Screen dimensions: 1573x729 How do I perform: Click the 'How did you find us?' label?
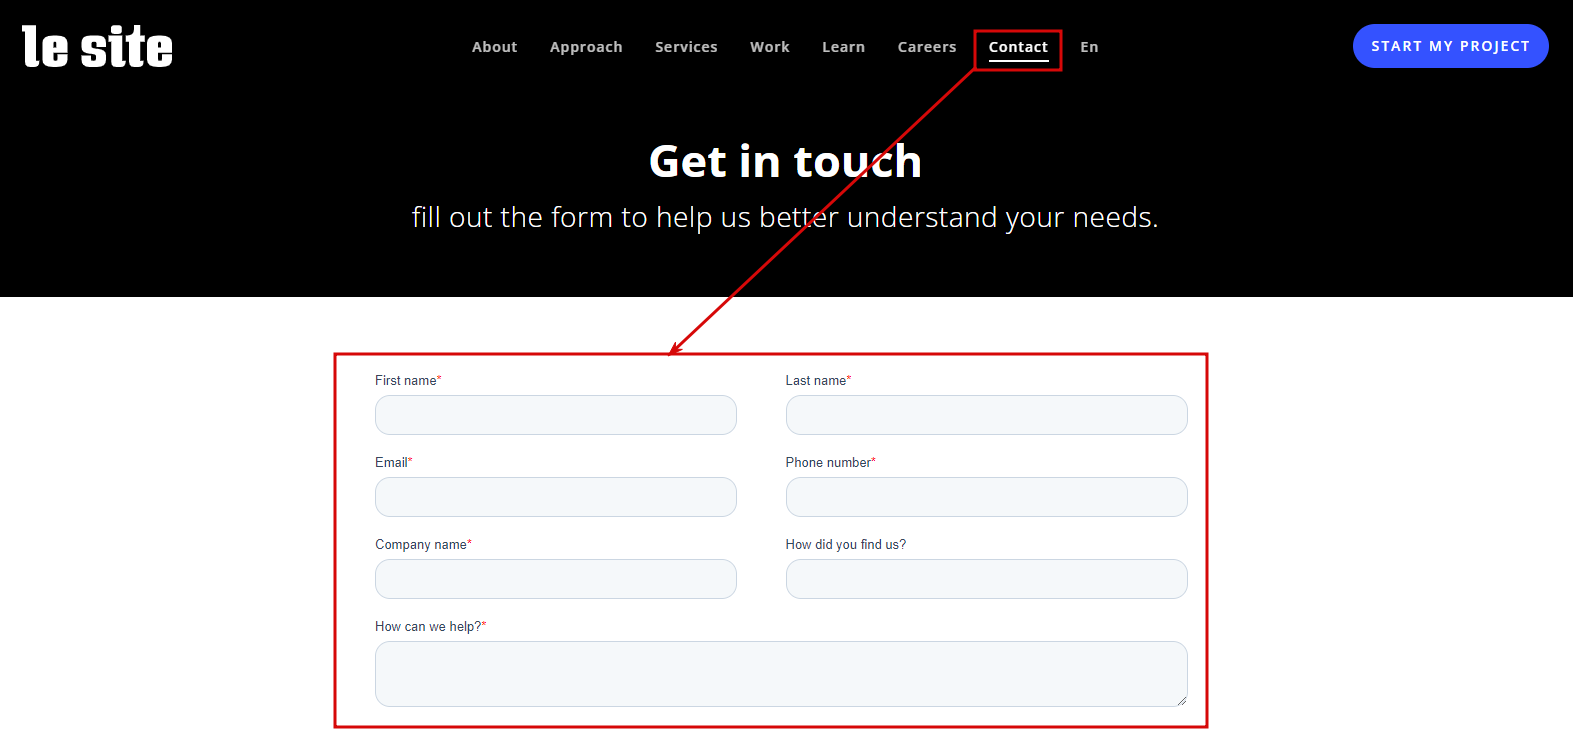[846, 544]
